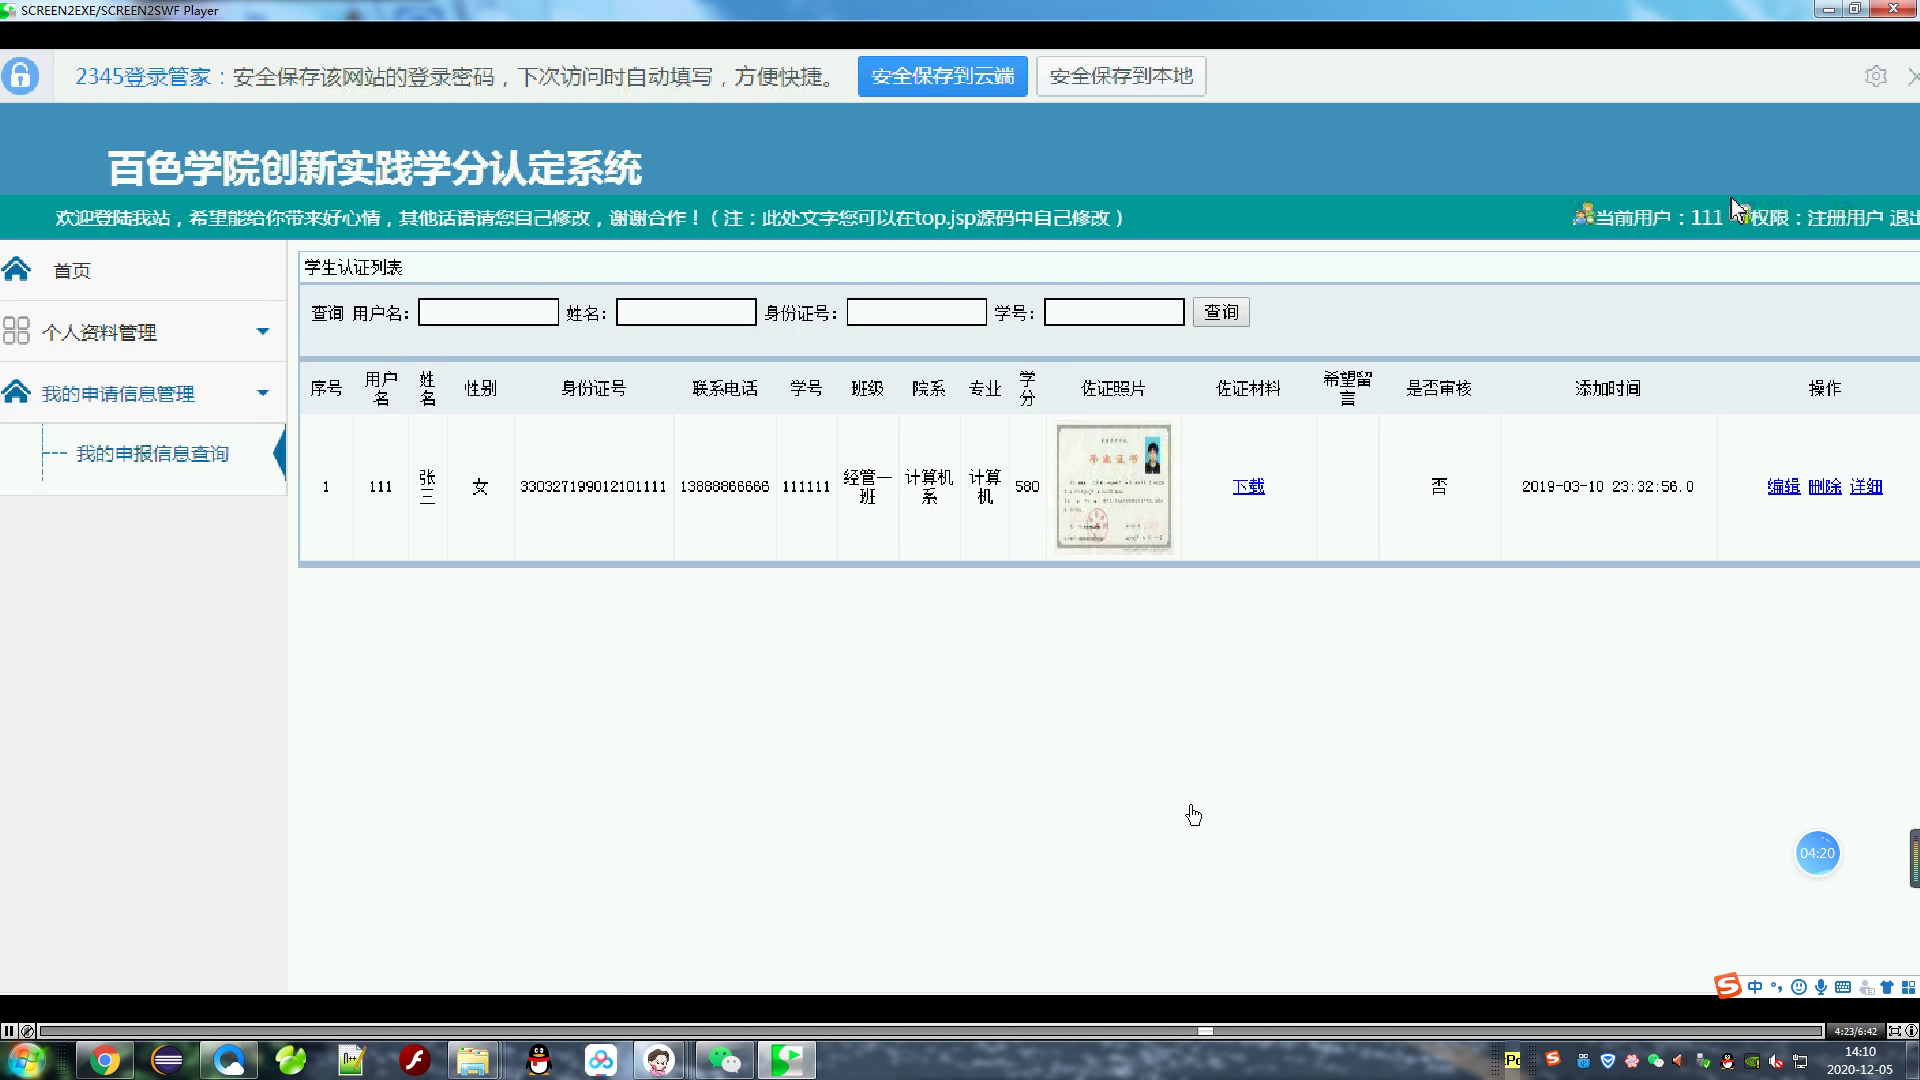The width and height of the screenshot is (1920, 1080).
Task: Collapse sidebar using blue edge arrow
Action: tap(279, 454)
